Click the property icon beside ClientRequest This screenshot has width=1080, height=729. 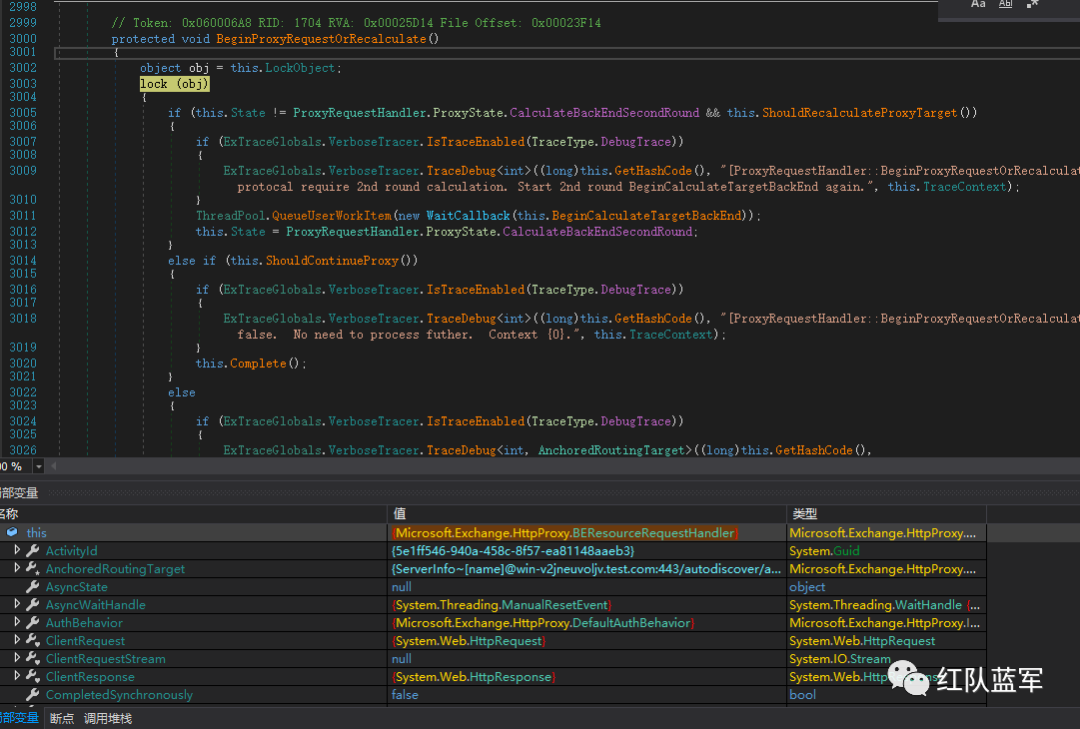(x=32, y=640)
